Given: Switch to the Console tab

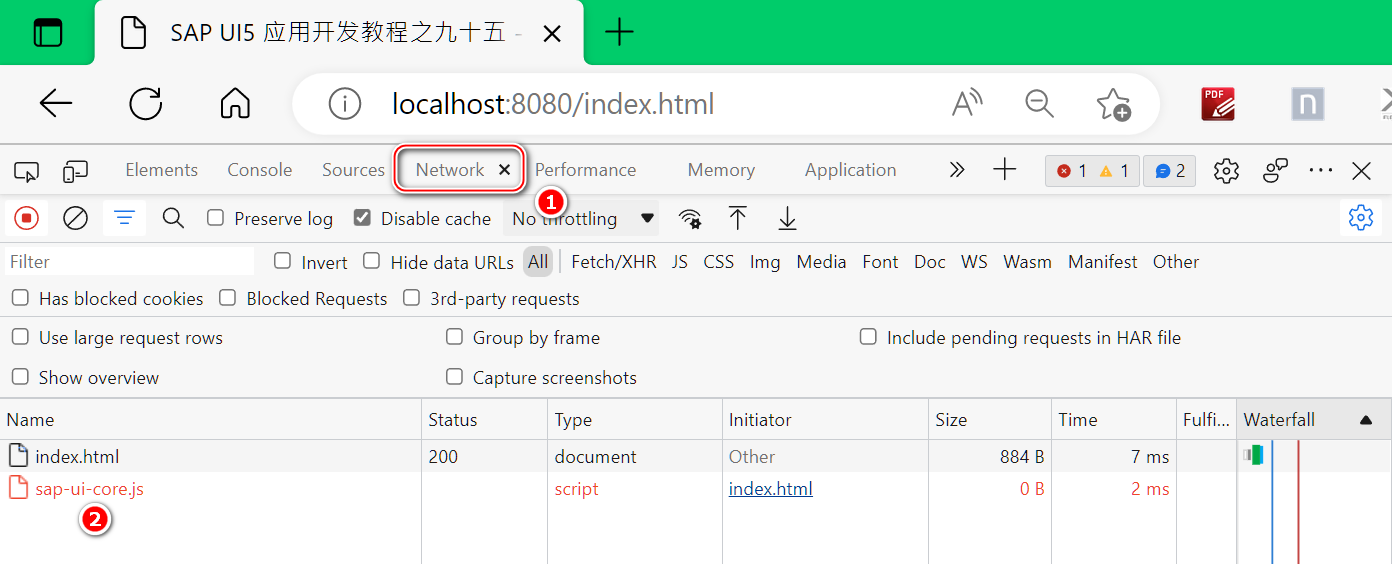Looking at the screenshot, I should pyautogui.click(x=259, y=170).
